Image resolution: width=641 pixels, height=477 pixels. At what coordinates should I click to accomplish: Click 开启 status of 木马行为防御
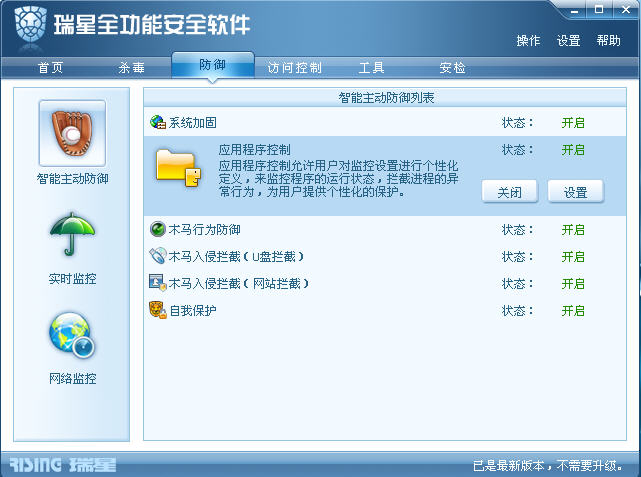573,230
